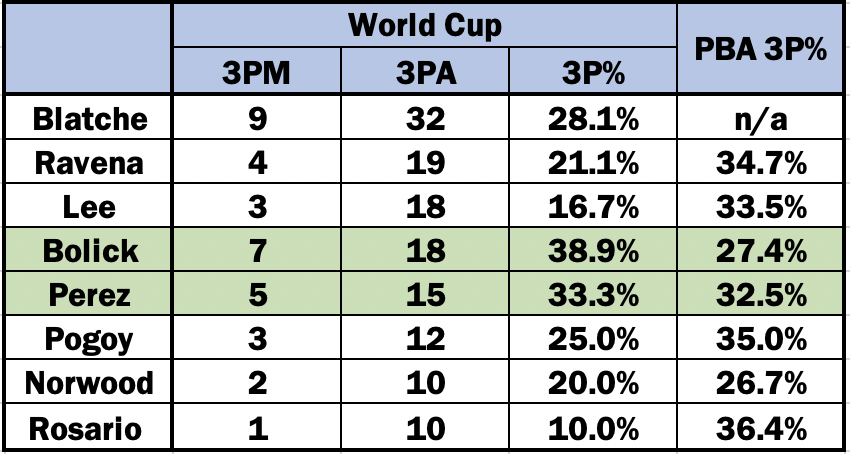850x454 pixels.
Task: Select Bolick's 38.9% cell
Action: pyautogui.click(x=593, y=250)
